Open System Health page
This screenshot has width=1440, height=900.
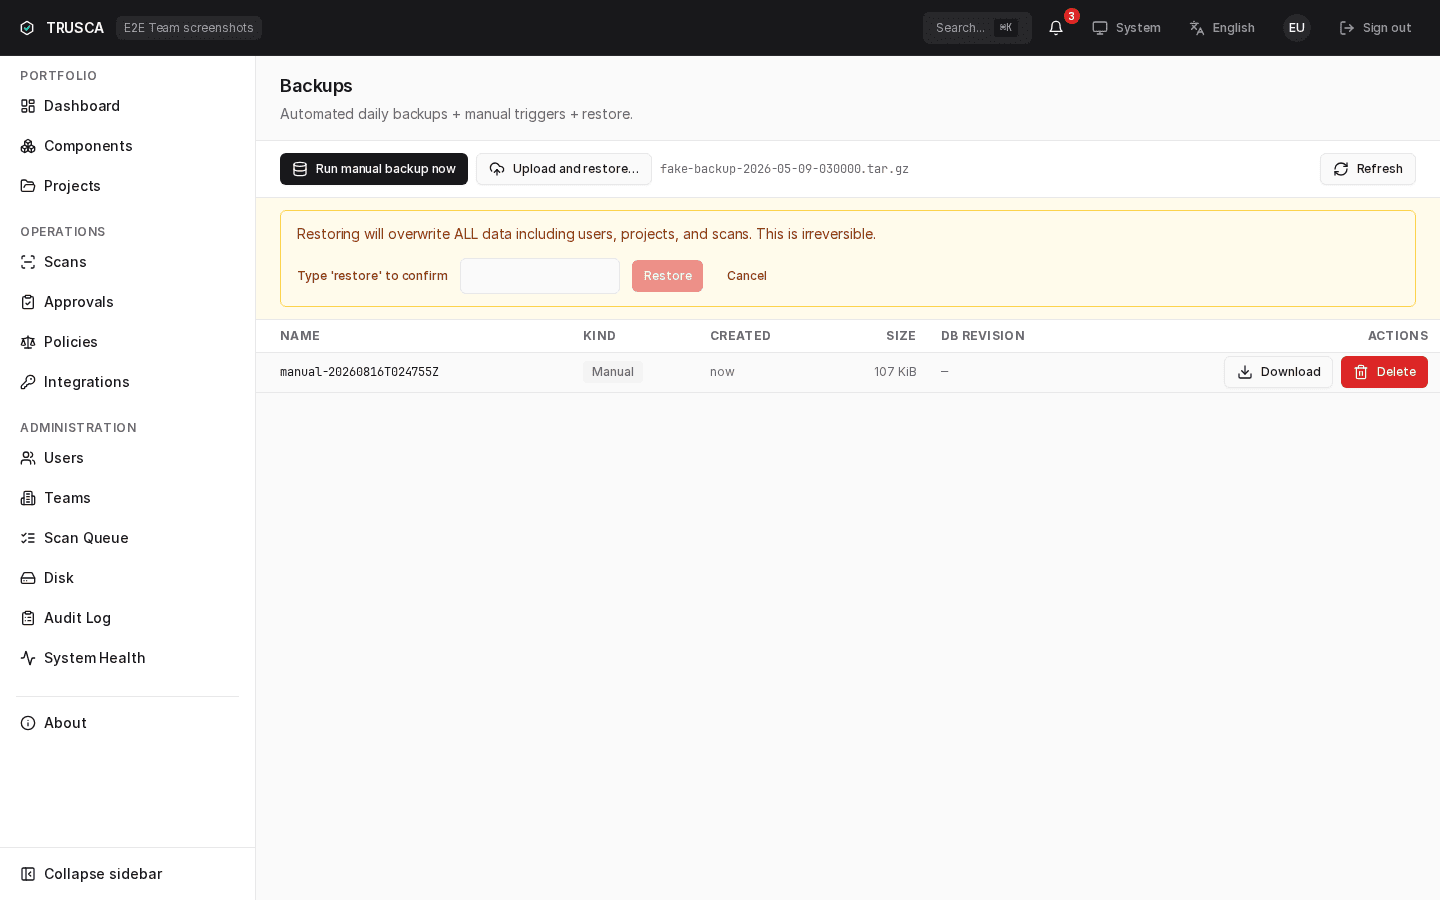127,658
